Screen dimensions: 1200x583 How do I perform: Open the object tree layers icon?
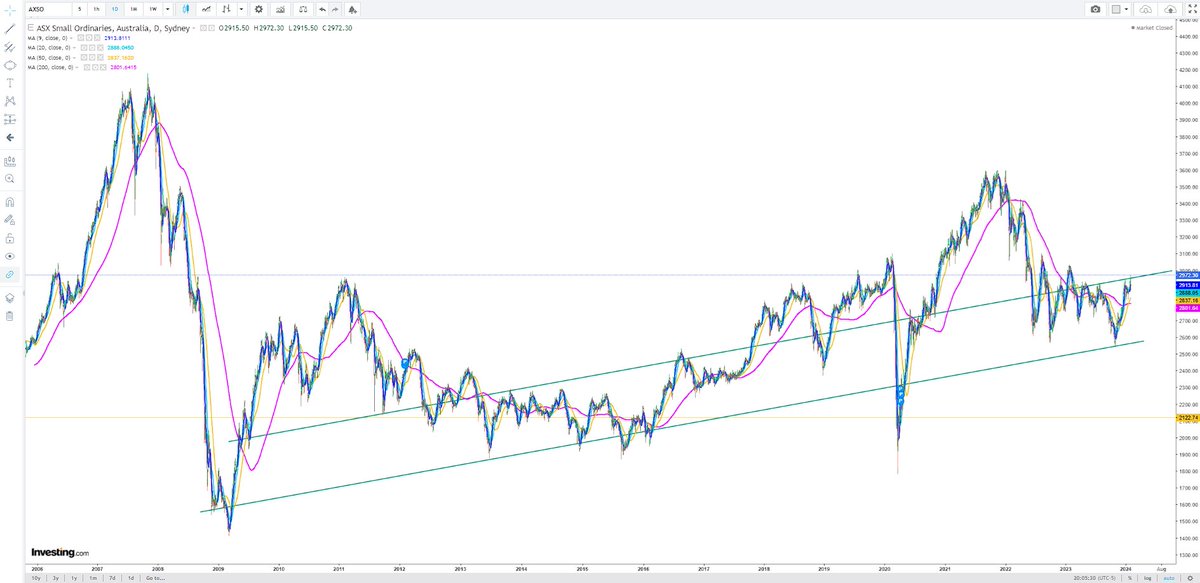tap(10, 297)
